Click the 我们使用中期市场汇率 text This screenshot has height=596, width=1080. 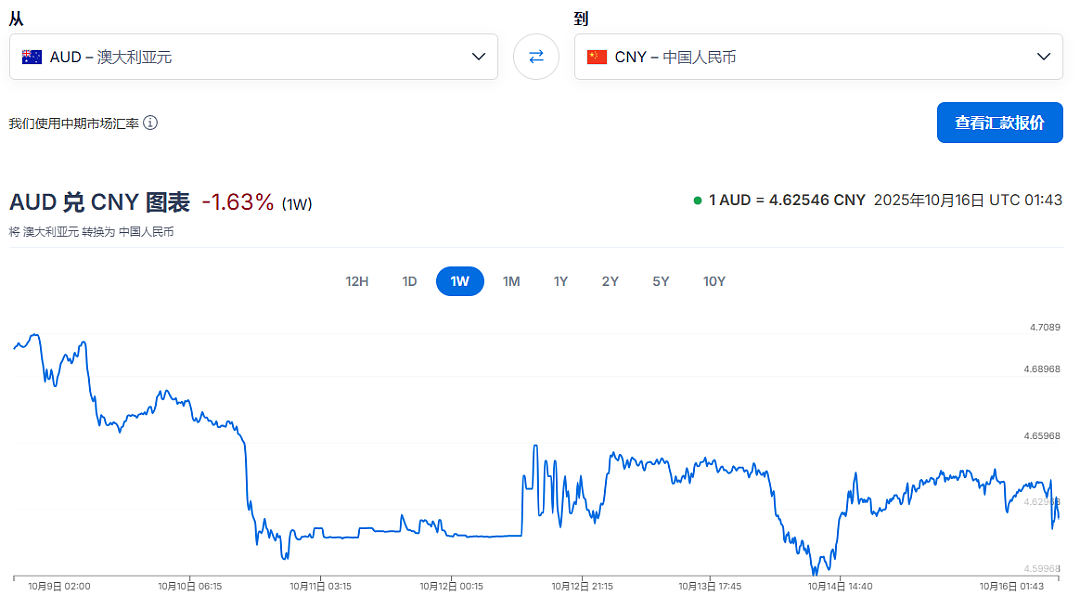(x=74, y=123)
